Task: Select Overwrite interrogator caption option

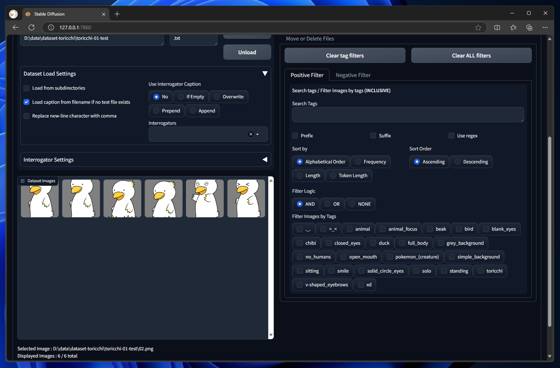Action: coord(229,97)
